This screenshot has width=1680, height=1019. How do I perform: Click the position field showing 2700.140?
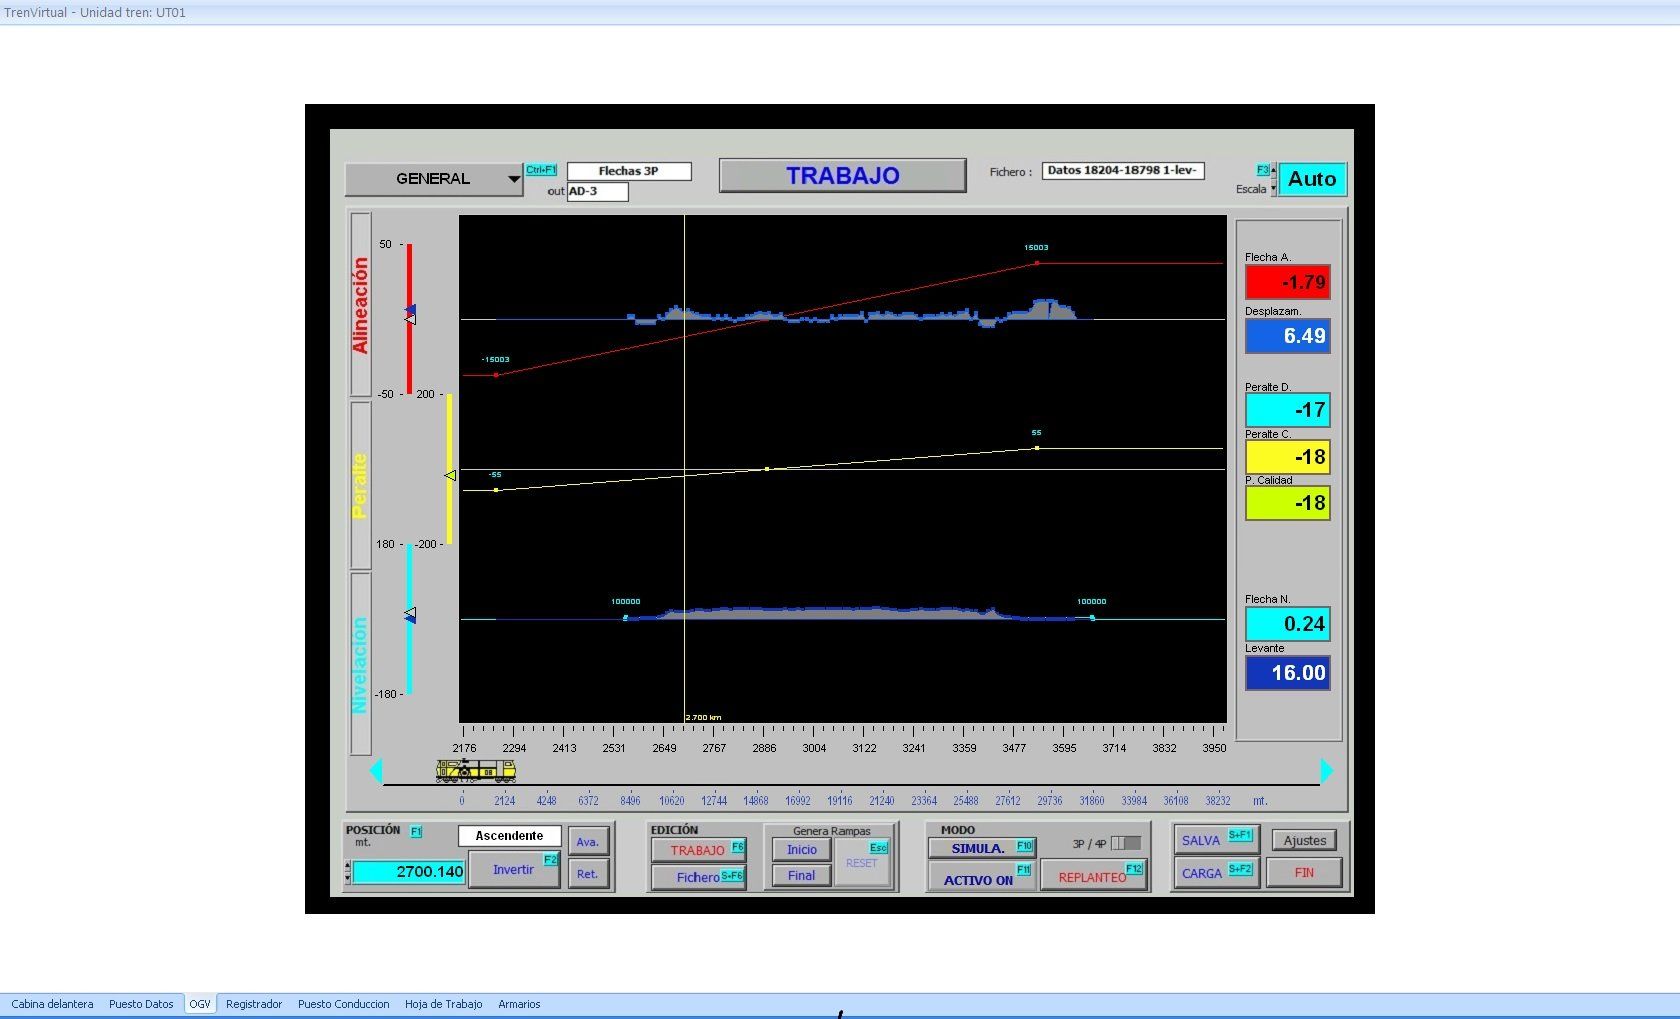[x=410, y=872]
